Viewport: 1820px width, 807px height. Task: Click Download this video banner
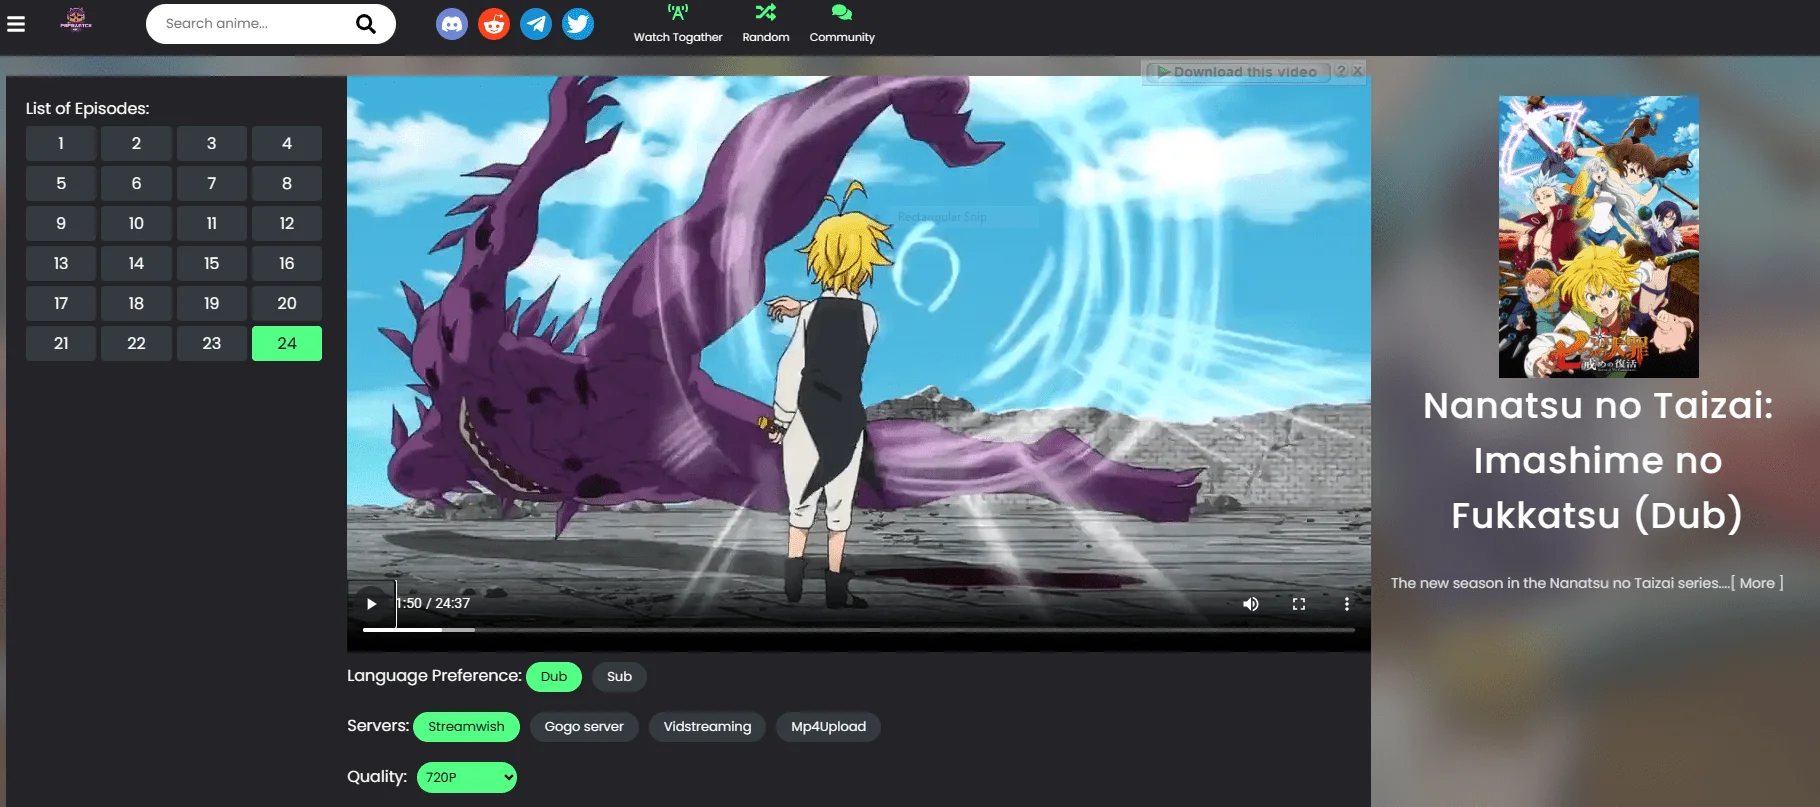[x=1237, y=72]
